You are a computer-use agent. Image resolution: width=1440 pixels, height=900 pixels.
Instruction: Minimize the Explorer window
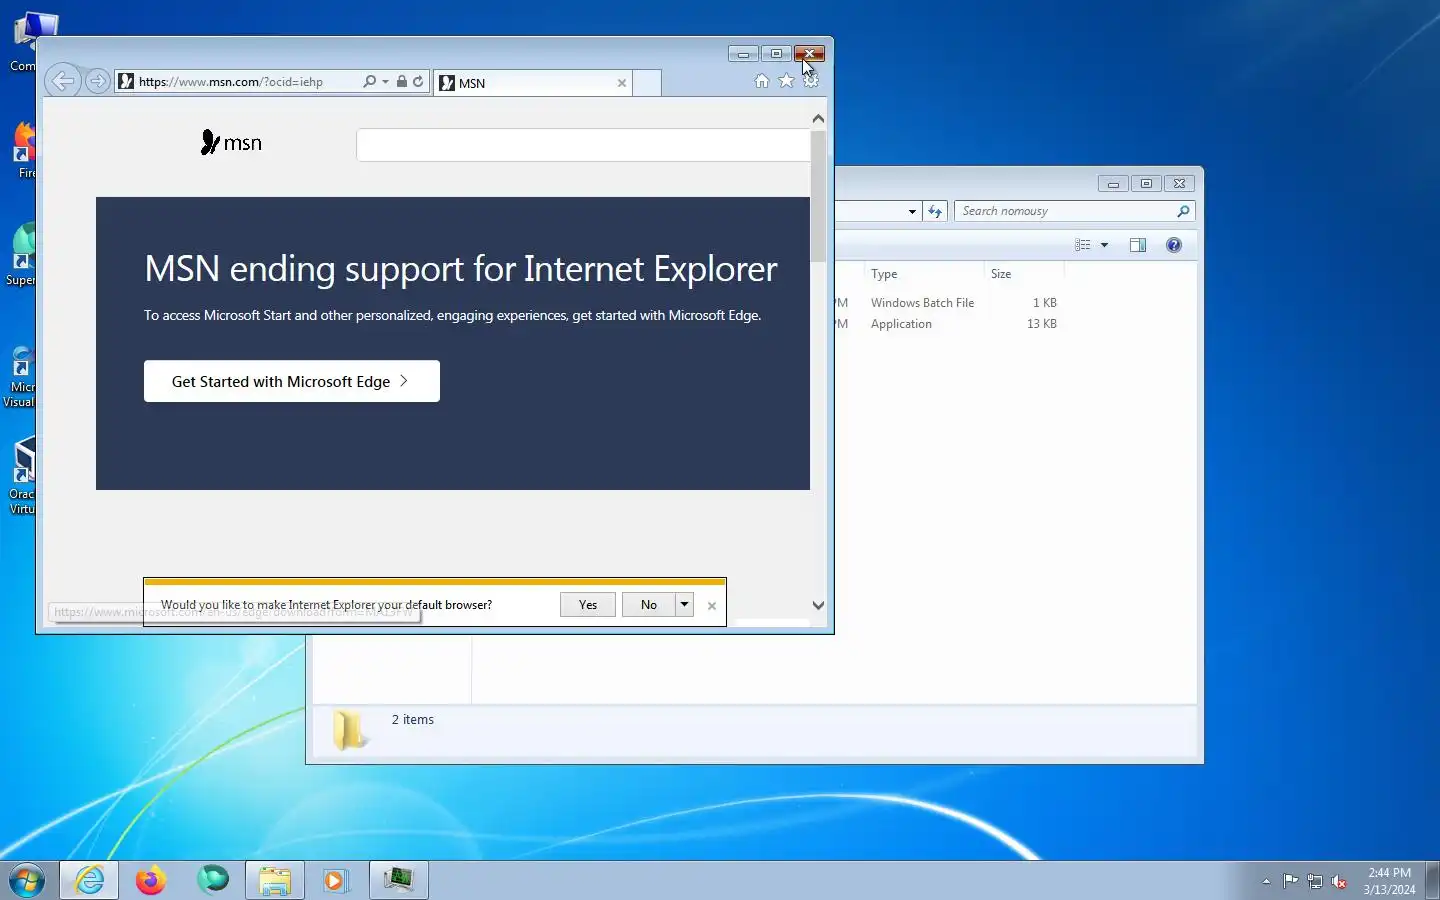click(1113, 184)
